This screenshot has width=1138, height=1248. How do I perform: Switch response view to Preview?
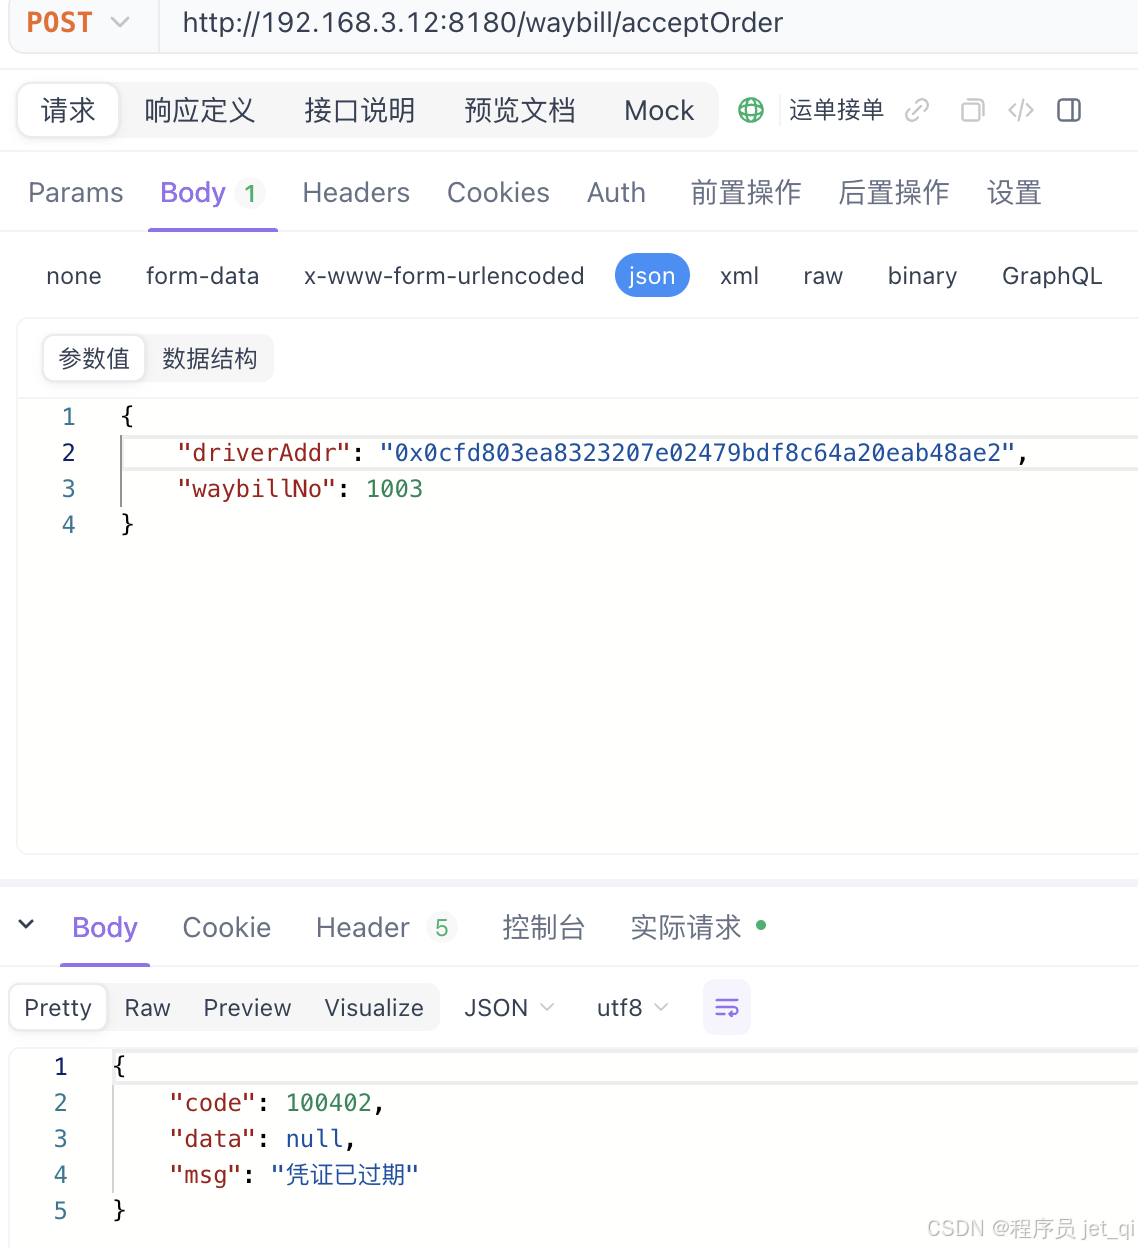(x=247, y=1007)
